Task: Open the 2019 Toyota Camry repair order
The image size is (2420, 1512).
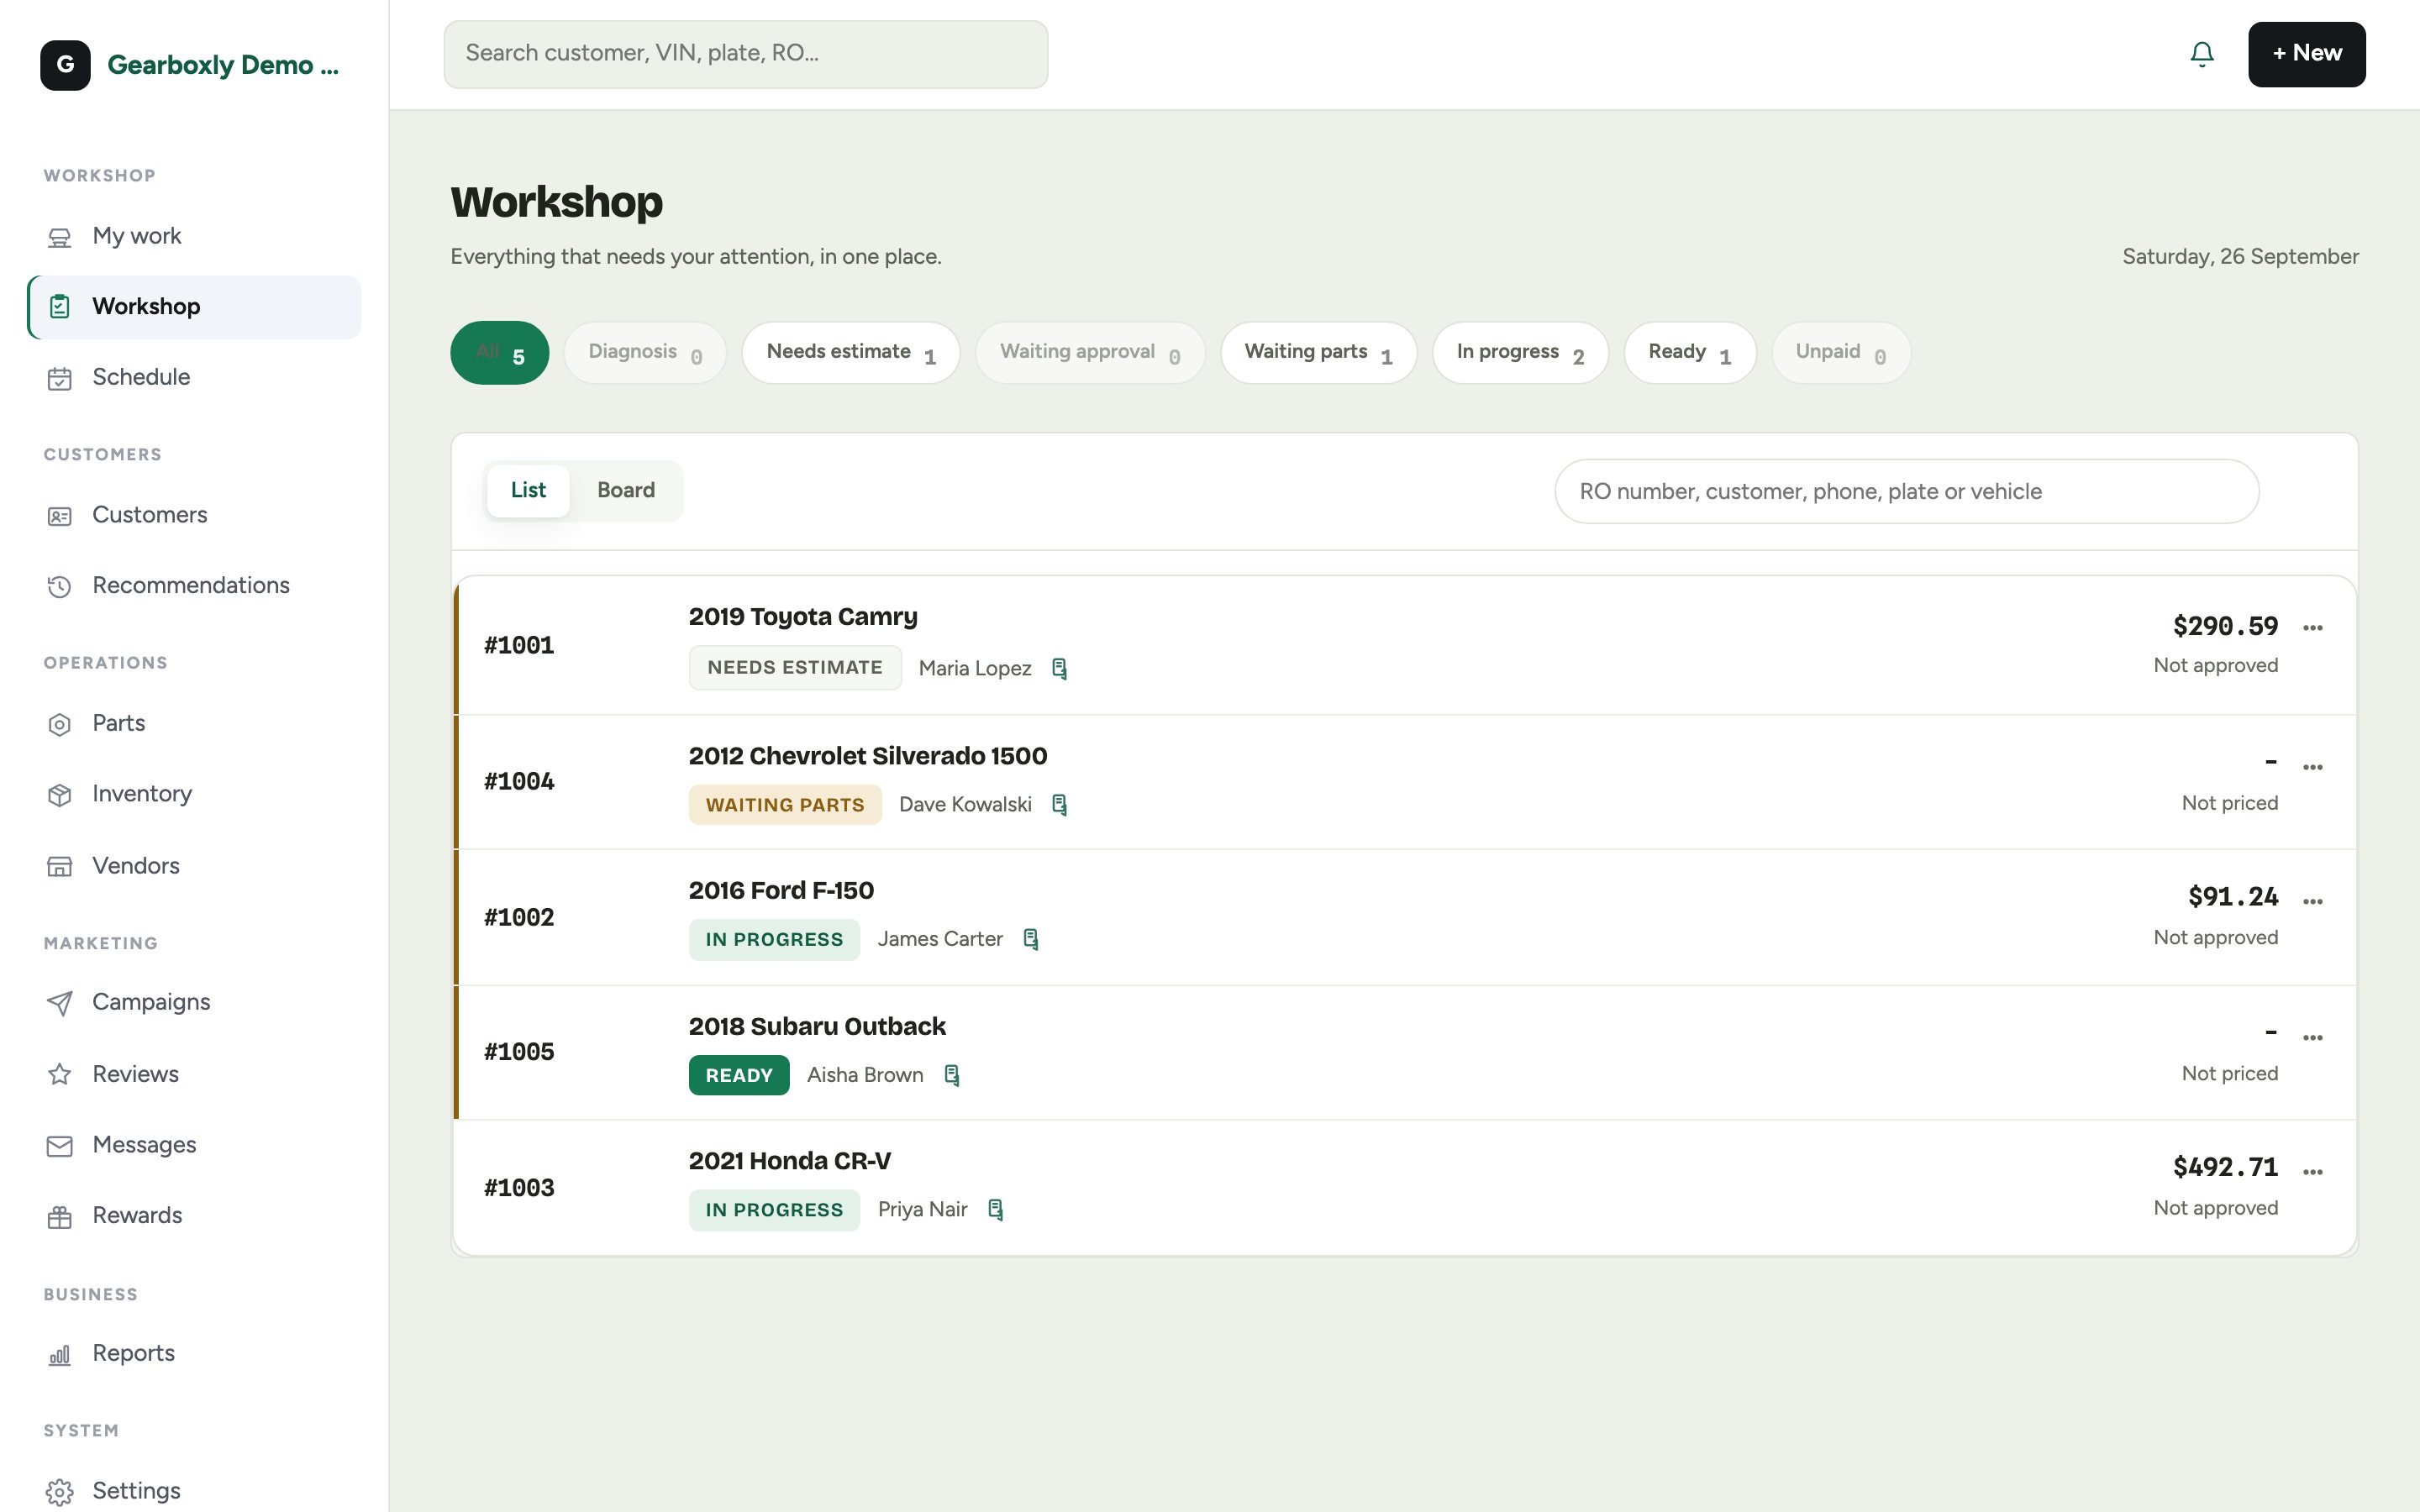Action: pos(1405,645)
